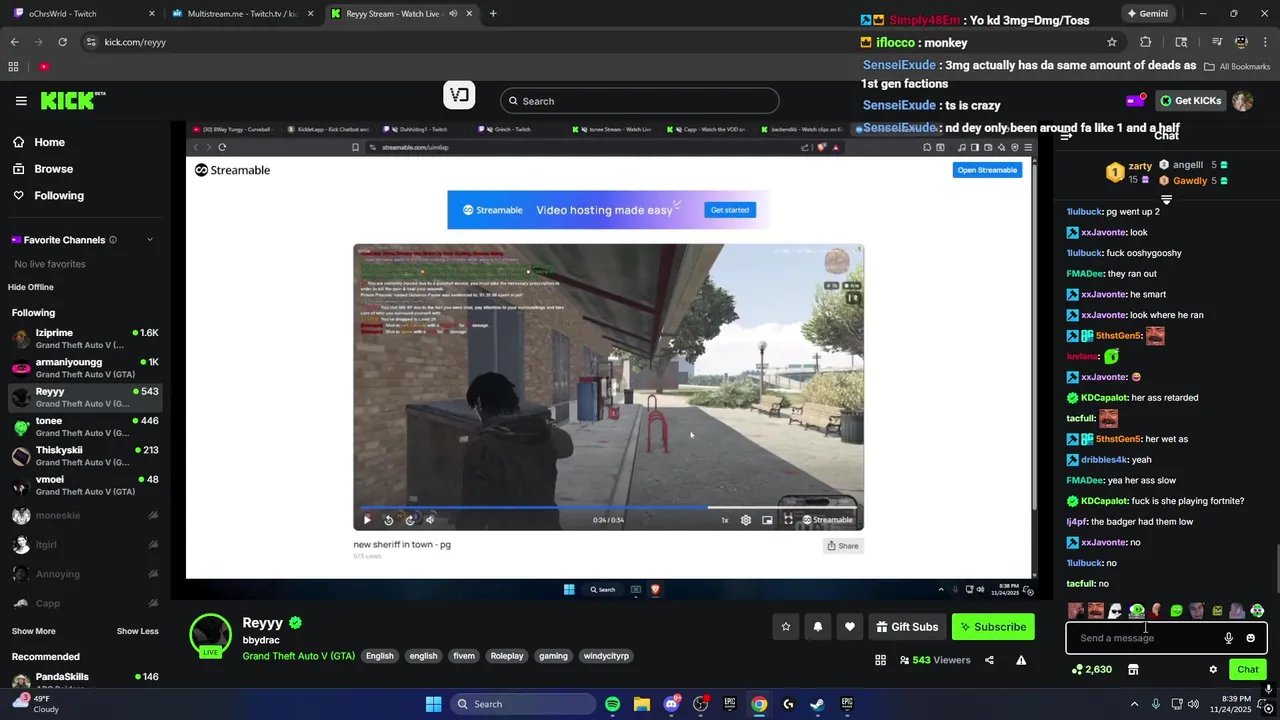Open browser extensions puzzle icon

1146,42
